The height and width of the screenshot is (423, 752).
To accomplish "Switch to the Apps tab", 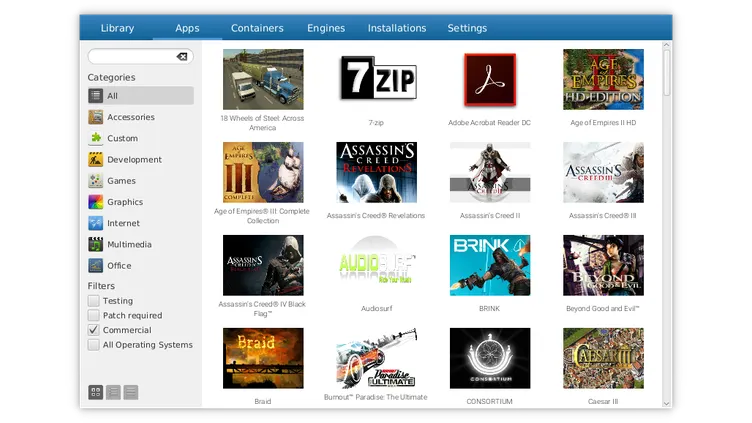I will pyautogui.click(x=187, y=28).
